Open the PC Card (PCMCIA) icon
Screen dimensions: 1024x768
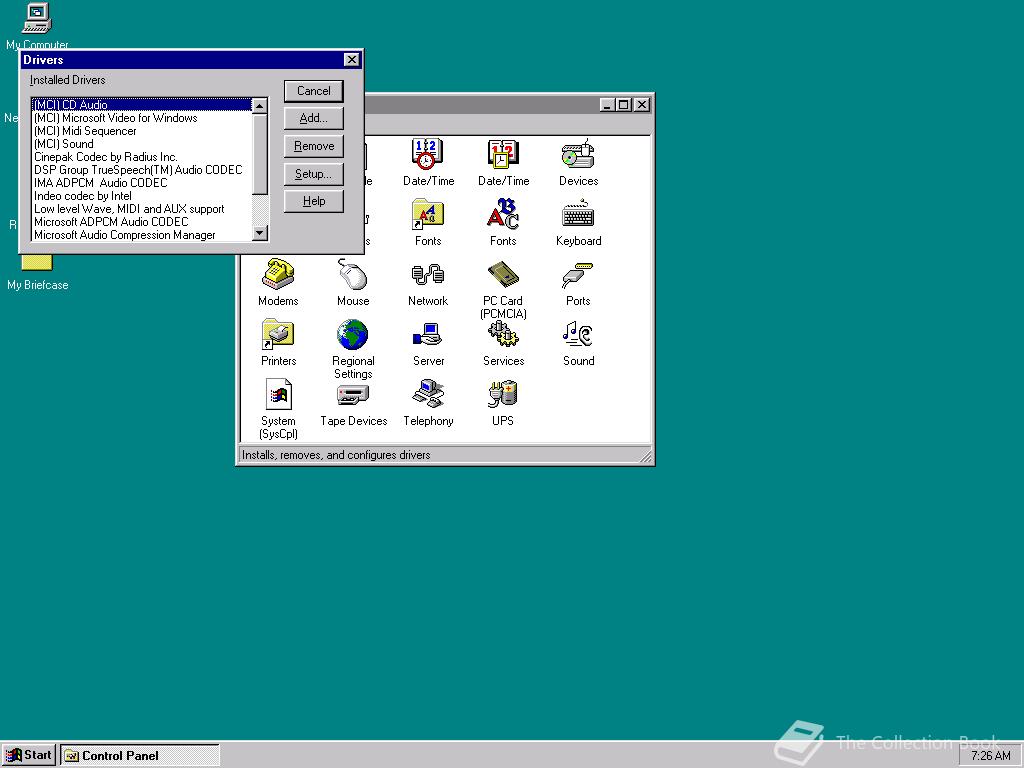coord(503,274)
